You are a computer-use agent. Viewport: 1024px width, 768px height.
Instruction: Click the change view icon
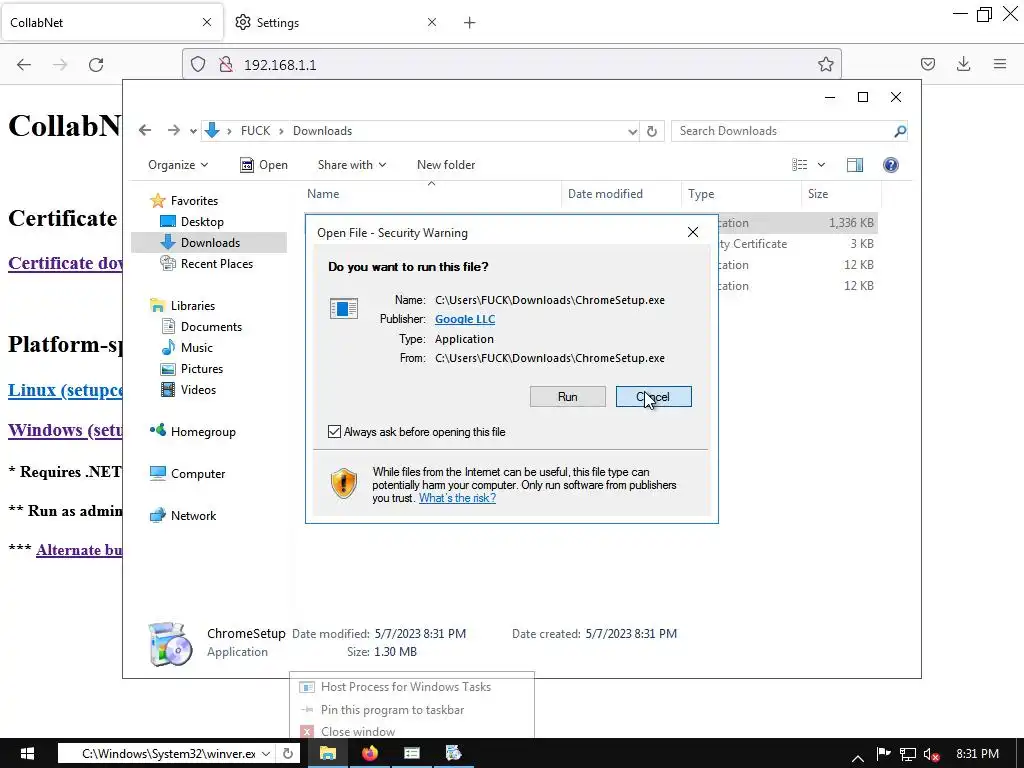(x=800, y=165)
